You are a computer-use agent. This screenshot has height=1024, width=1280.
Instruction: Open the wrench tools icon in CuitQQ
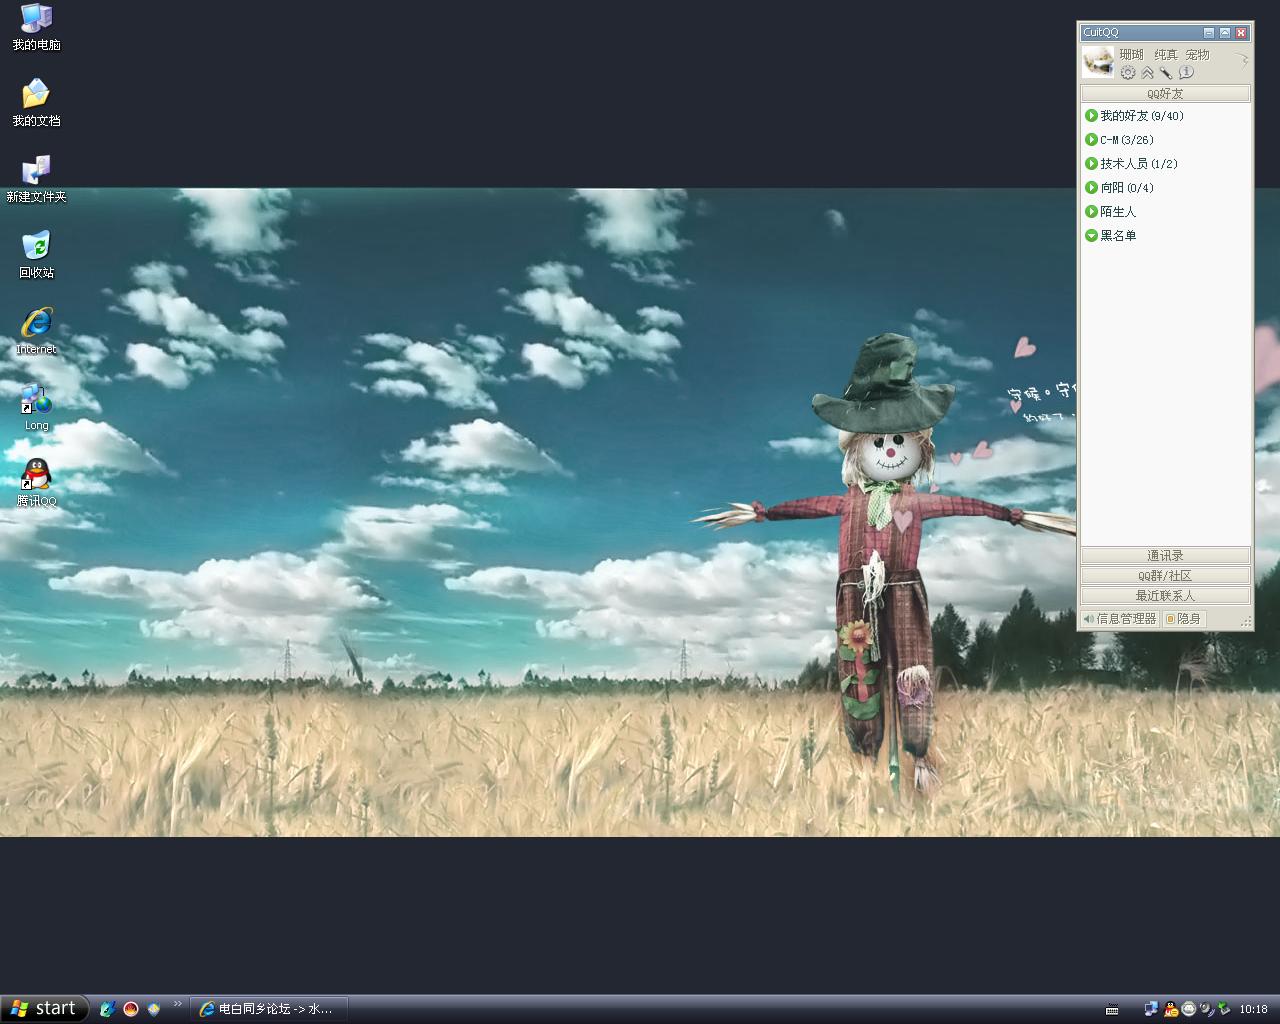point(1166,73)
